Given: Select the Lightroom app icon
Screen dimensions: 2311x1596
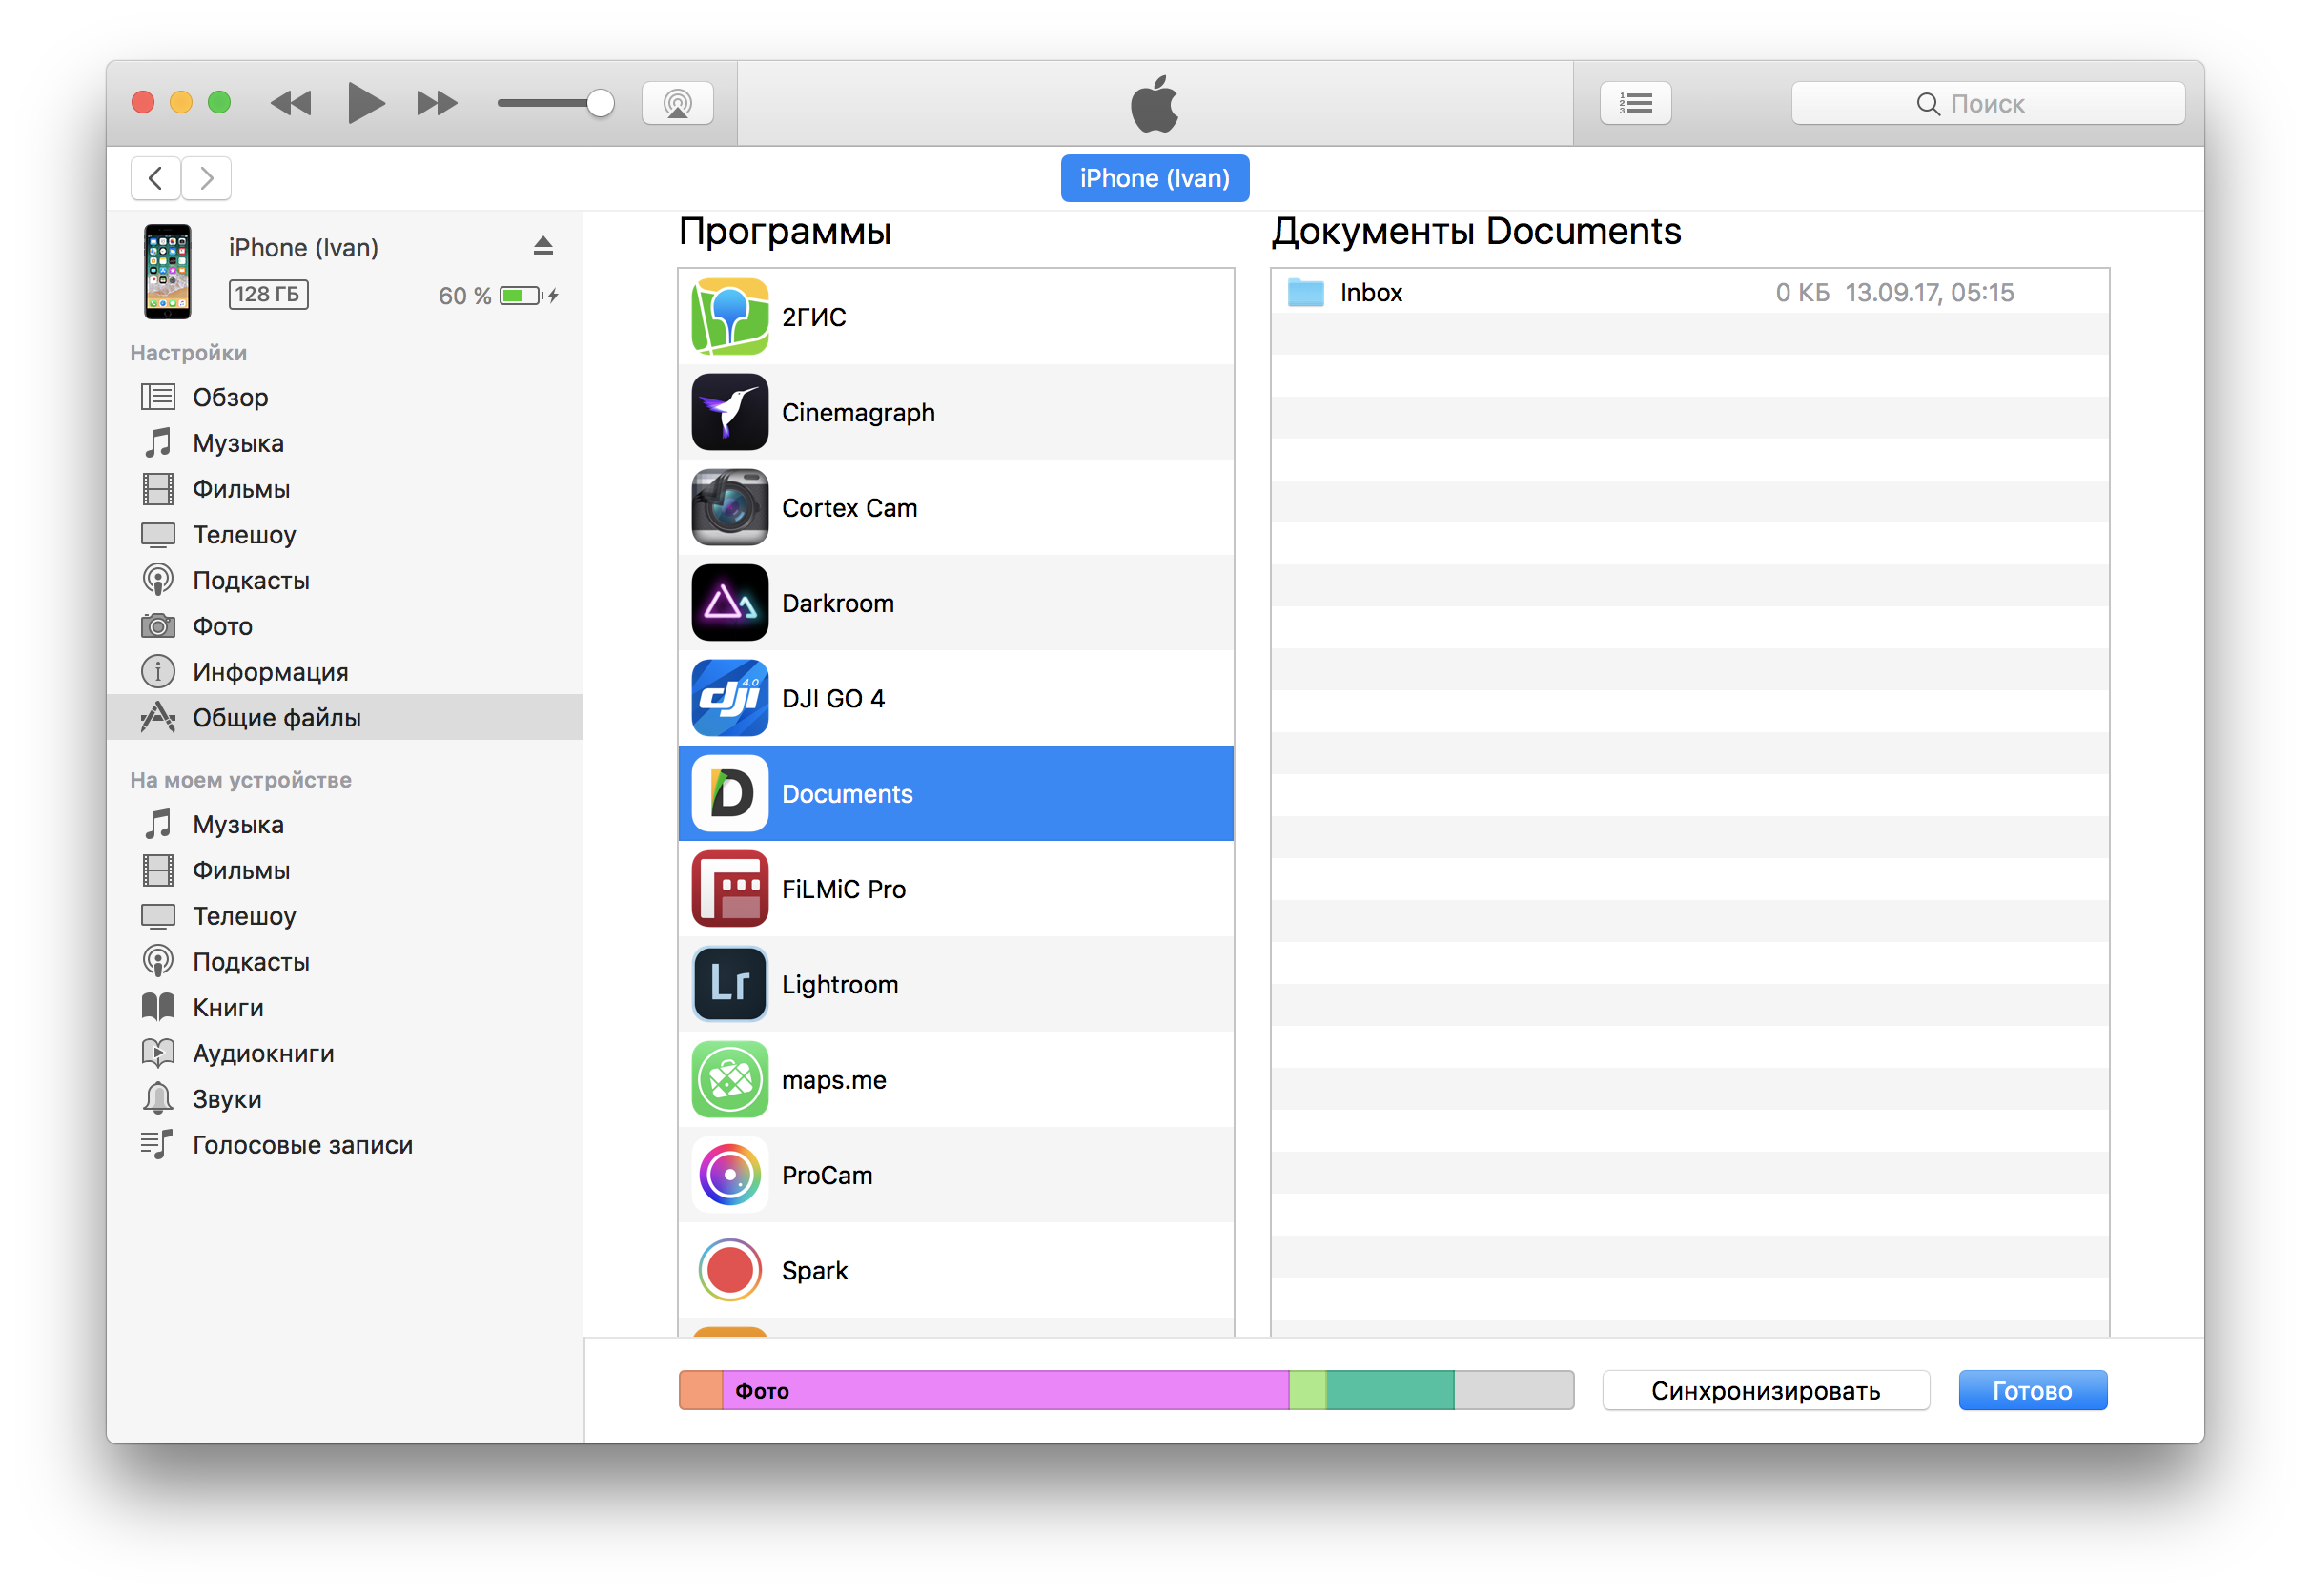Looking at the screenshot, I should coord(730,985).
